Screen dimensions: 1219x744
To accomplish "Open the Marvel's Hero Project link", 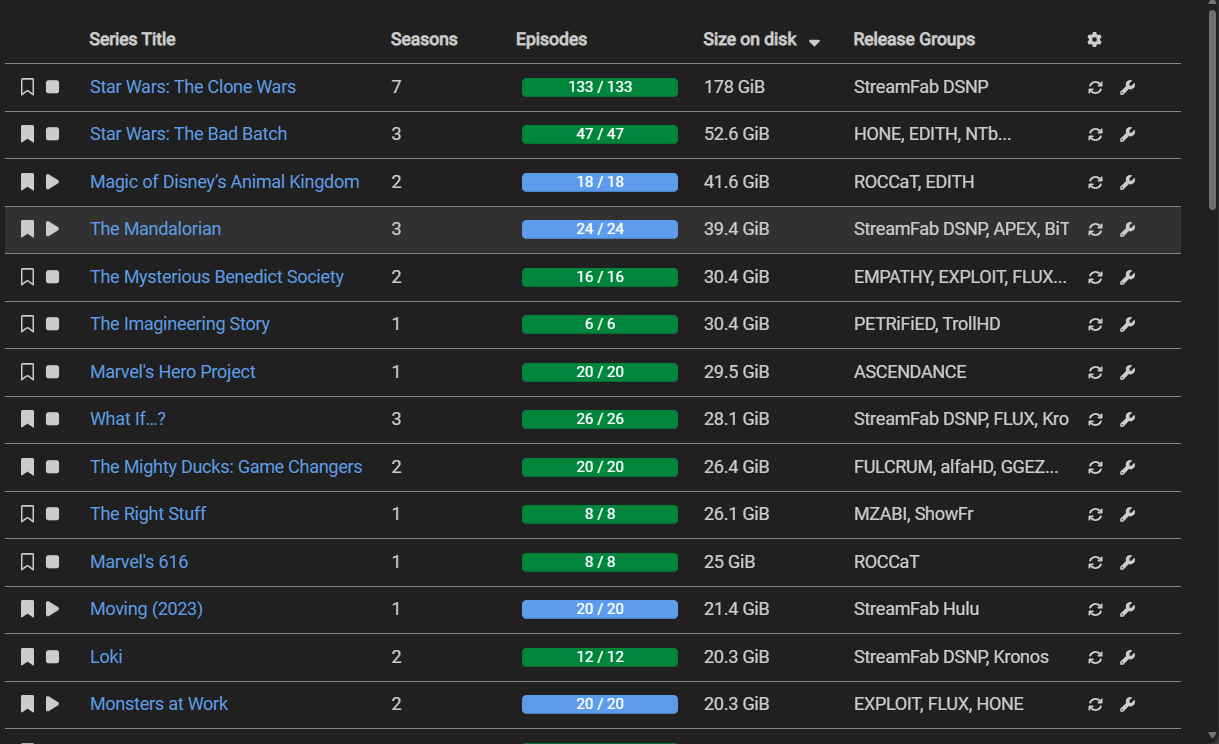I will click(x=173, y=372).
